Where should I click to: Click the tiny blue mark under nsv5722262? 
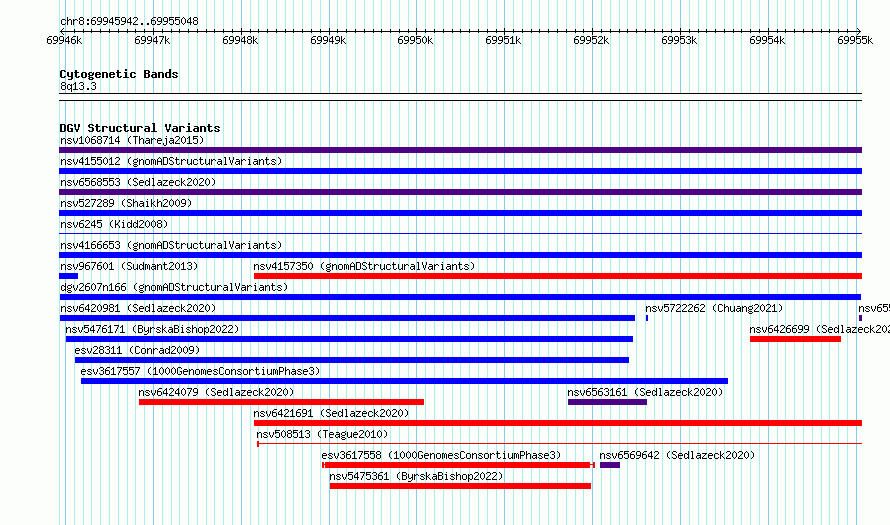pos(646,318)
